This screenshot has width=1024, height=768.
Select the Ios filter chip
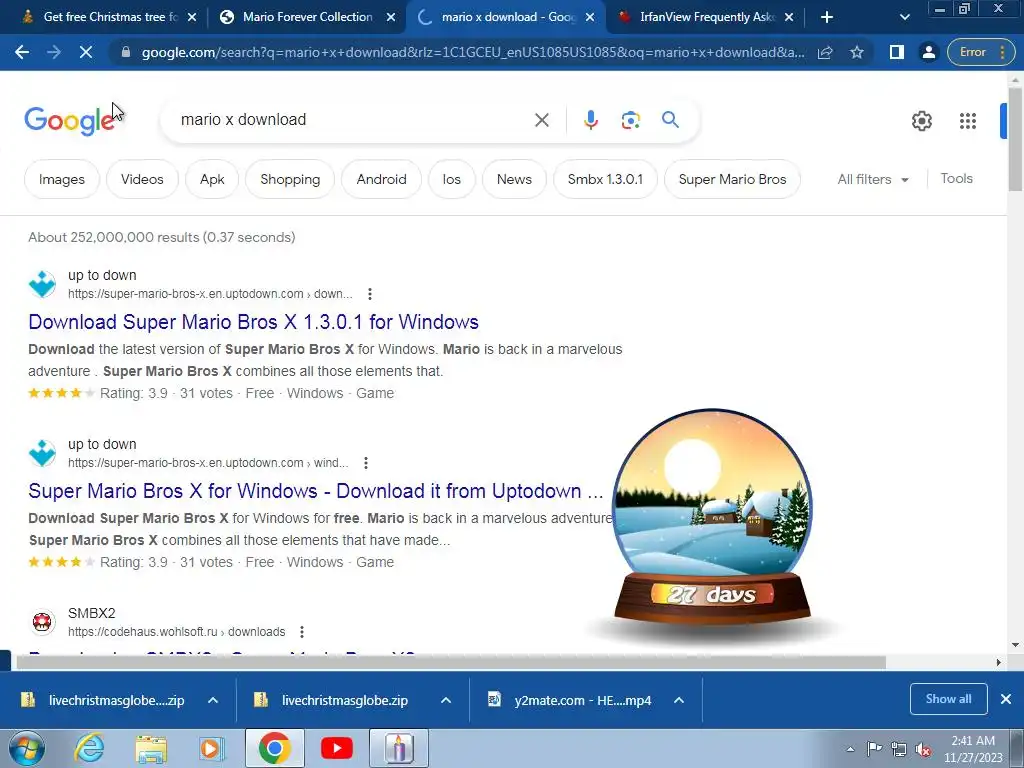pyautogui.click(x=451, y=179)
